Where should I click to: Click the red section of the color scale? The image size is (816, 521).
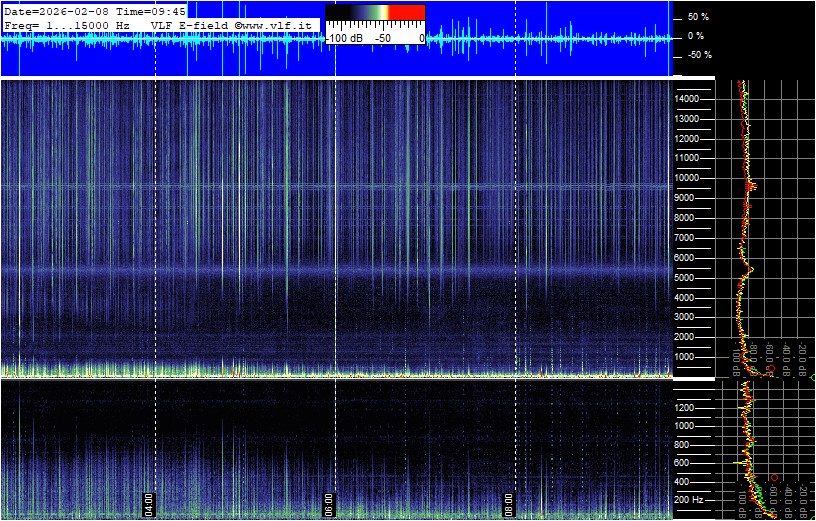coord(406,12)
